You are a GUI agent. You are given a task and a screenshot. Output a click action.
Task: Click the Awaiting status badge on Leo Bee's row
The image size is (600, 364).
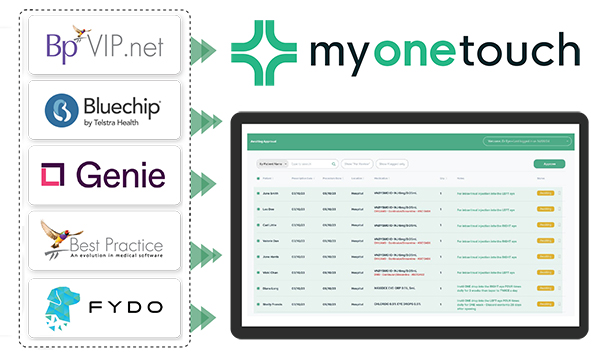pyautogui.click(x=545, y=209)
